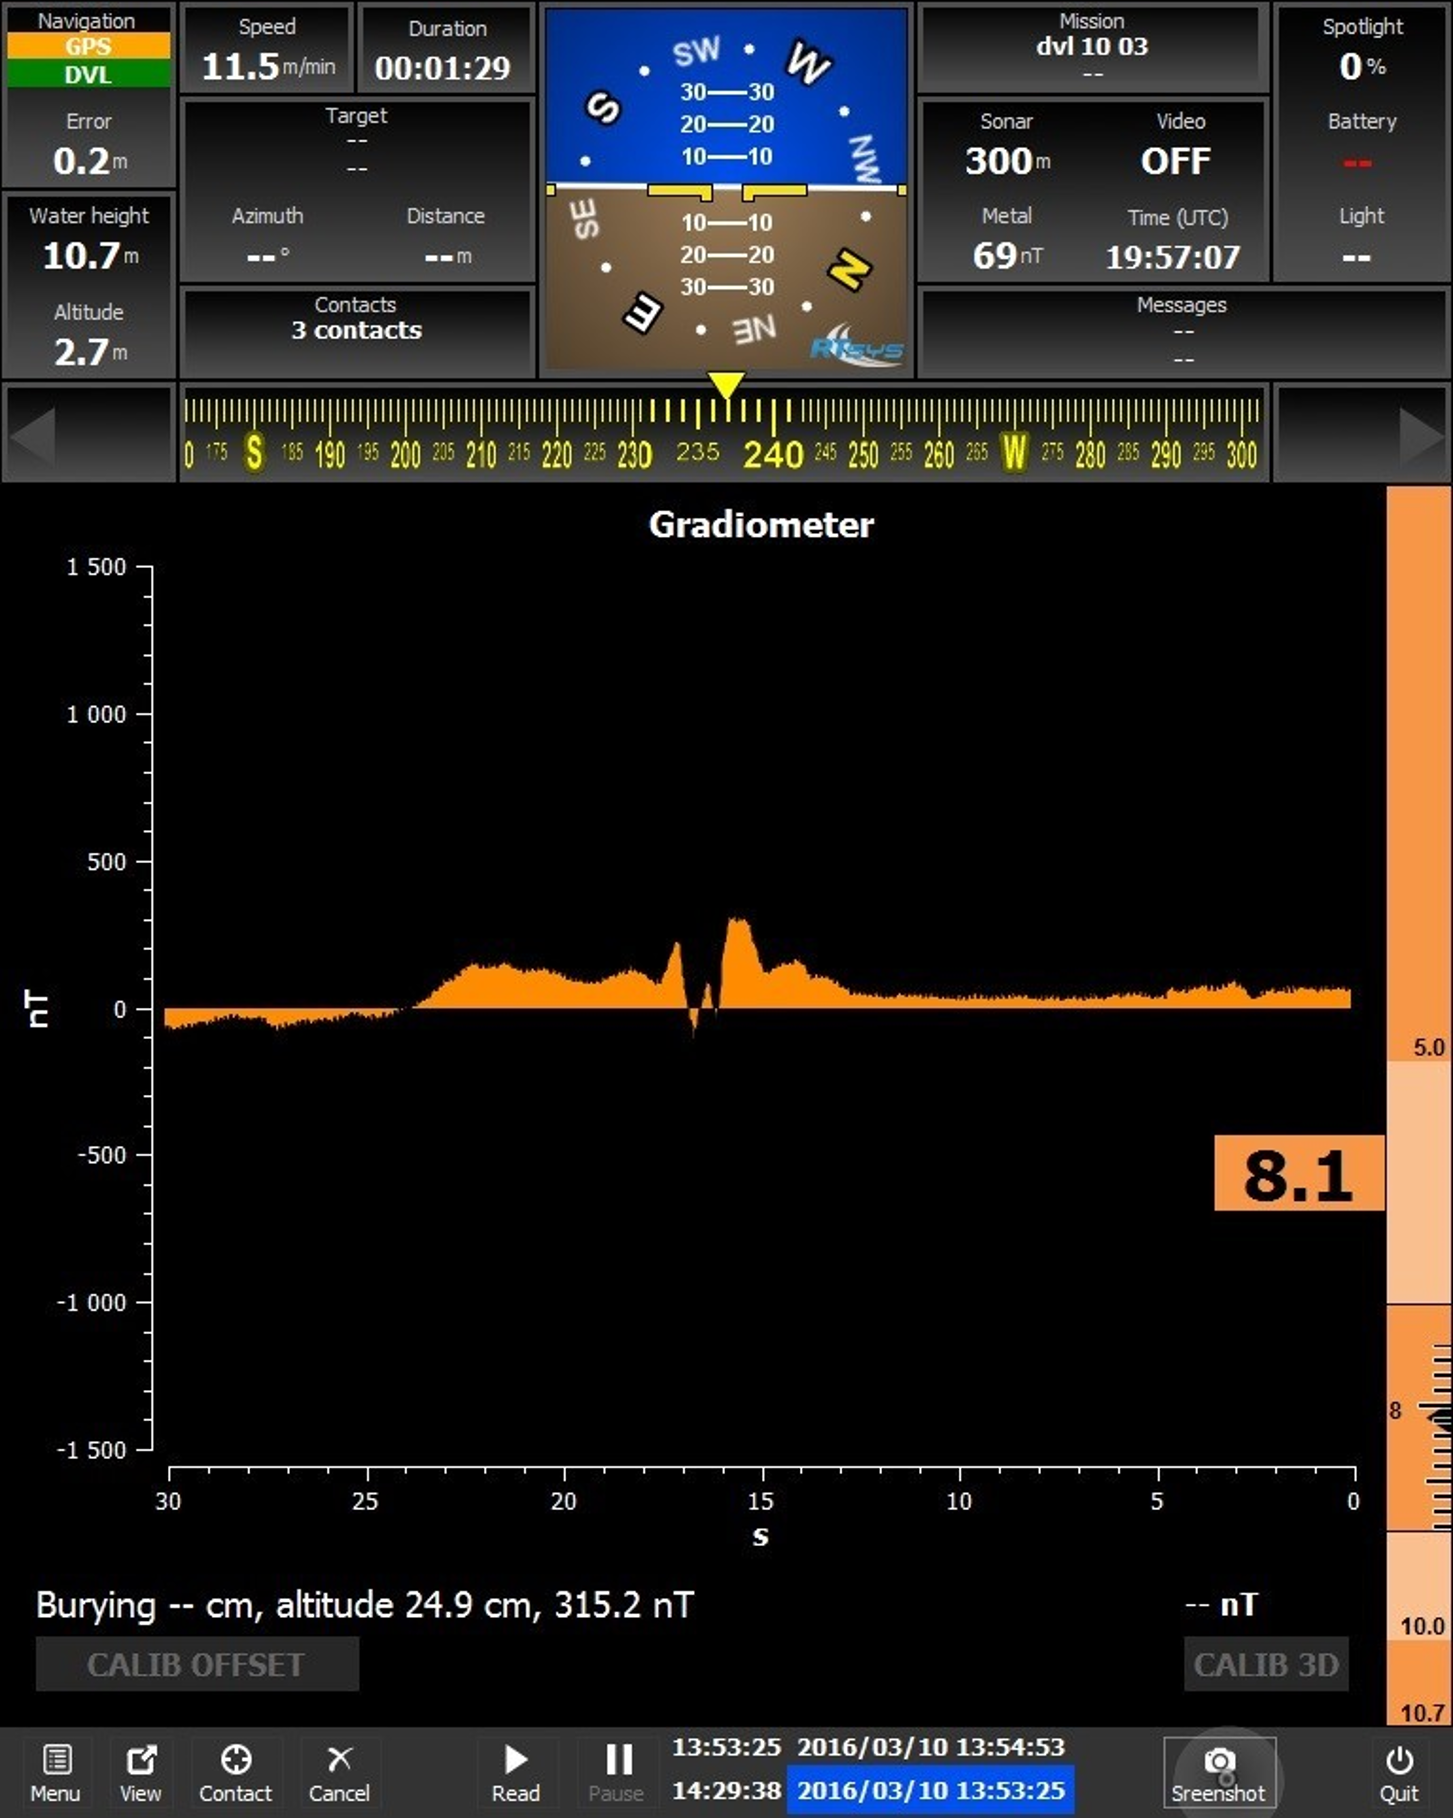Select the highlighted 2016/03/10 13:53:25 timestamp
This screenshot has width=1453, height=1818.
tap(930, 1790)
